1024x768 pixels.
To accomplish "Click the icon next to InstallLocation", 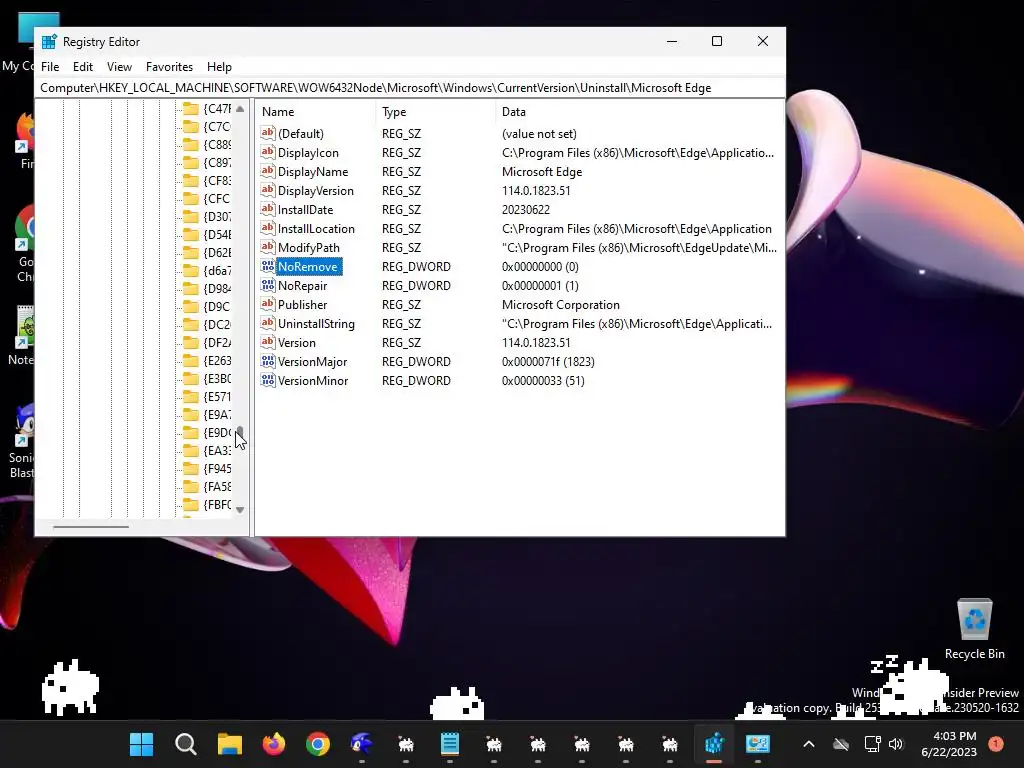I will coord(268,228).
